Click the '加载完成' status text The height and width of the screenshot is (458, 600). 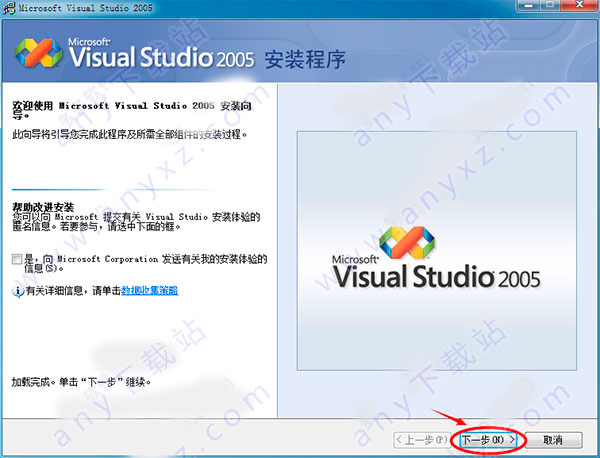coord(81,382)
